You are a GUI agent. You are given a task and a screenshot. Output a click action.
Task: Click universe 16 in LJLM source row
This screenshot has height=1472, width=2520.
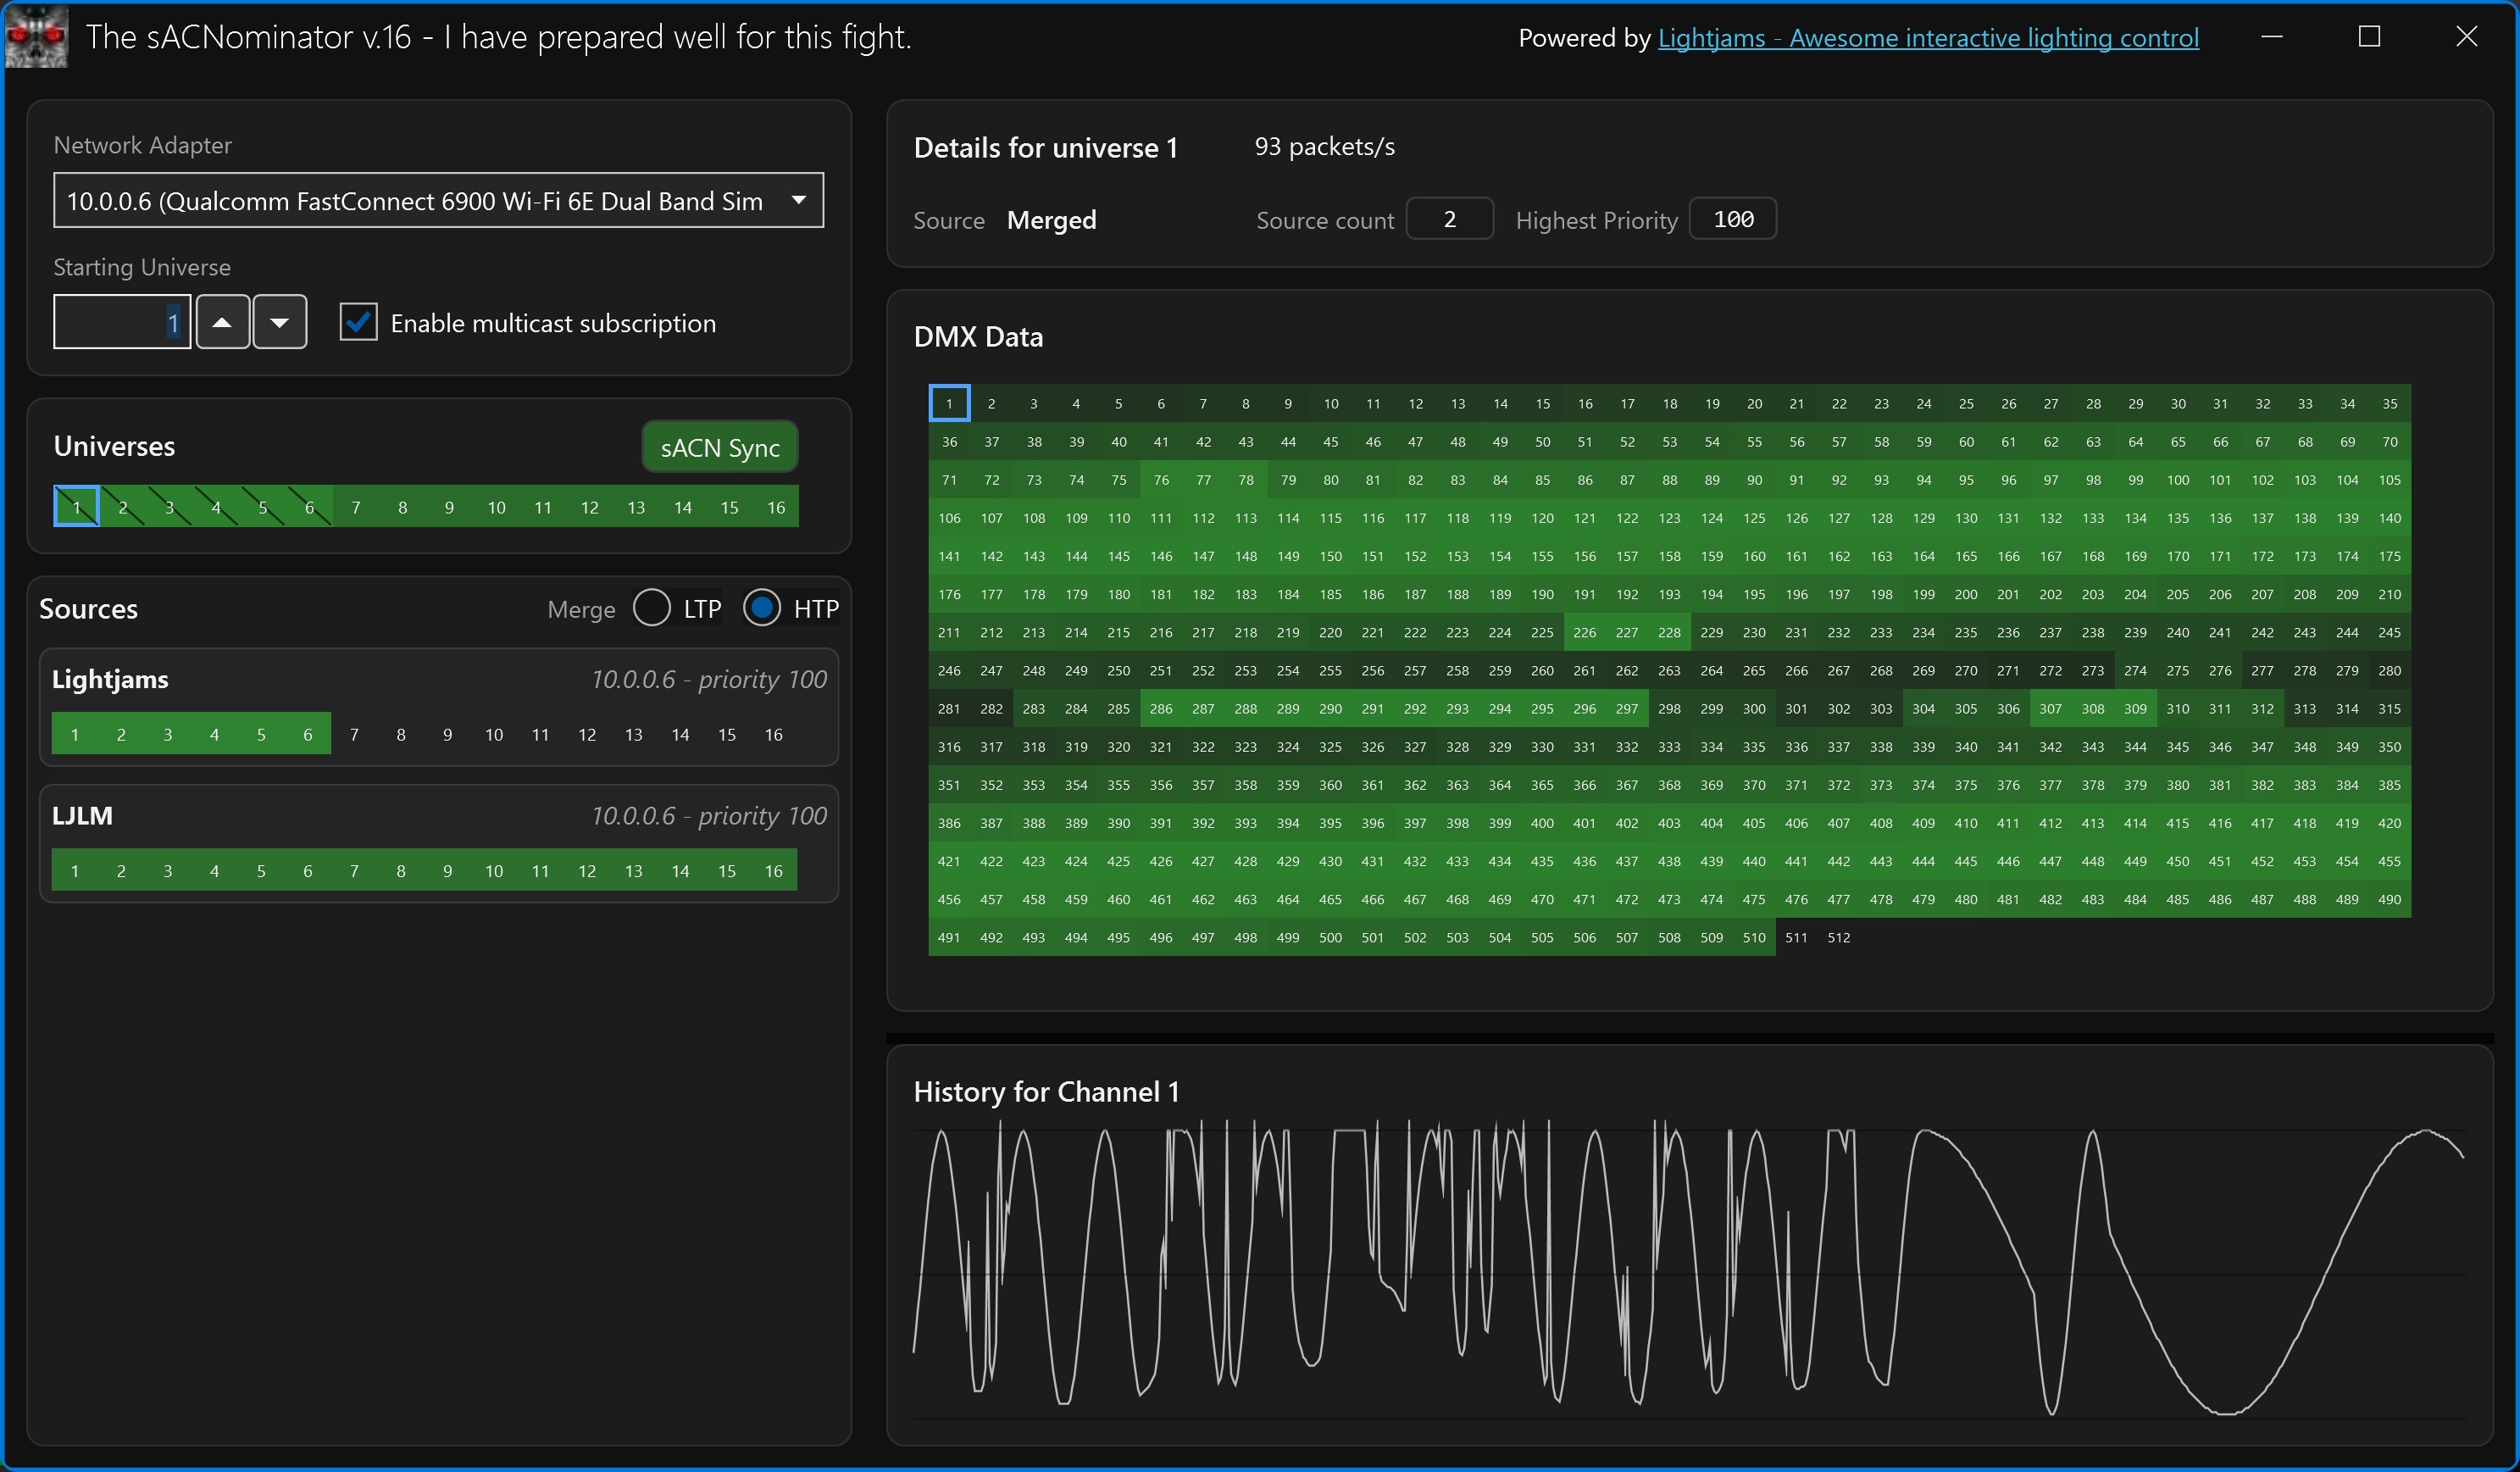pos(774,870)
